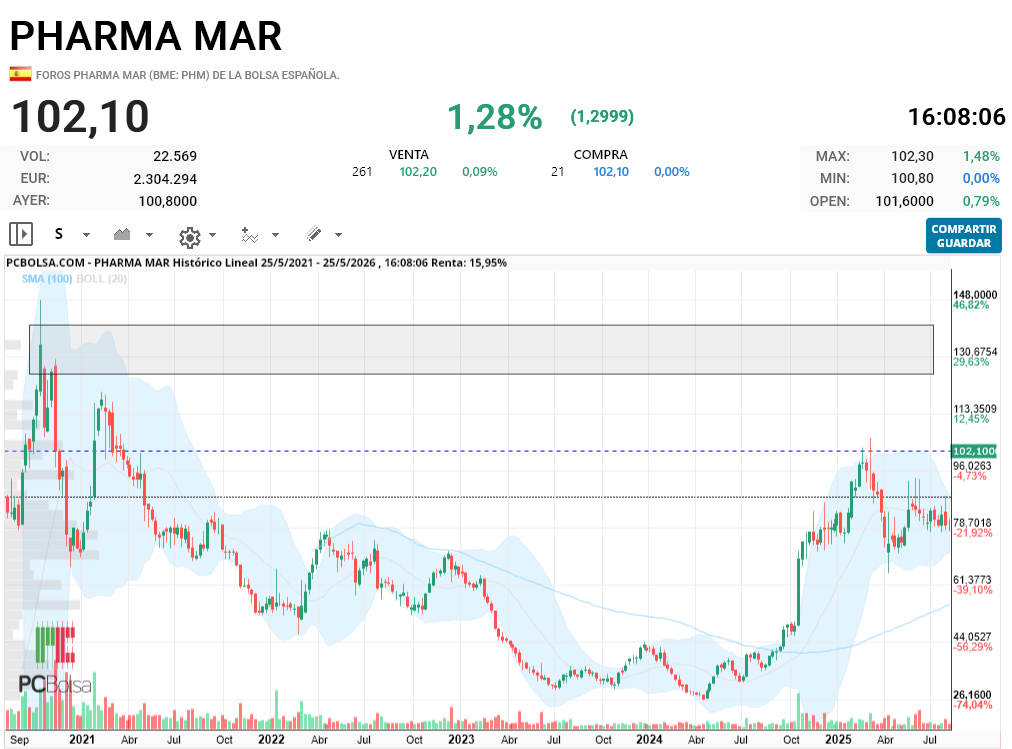Click the 2022 label on time axis
The image size is (1012, 749).
(271, 739)
